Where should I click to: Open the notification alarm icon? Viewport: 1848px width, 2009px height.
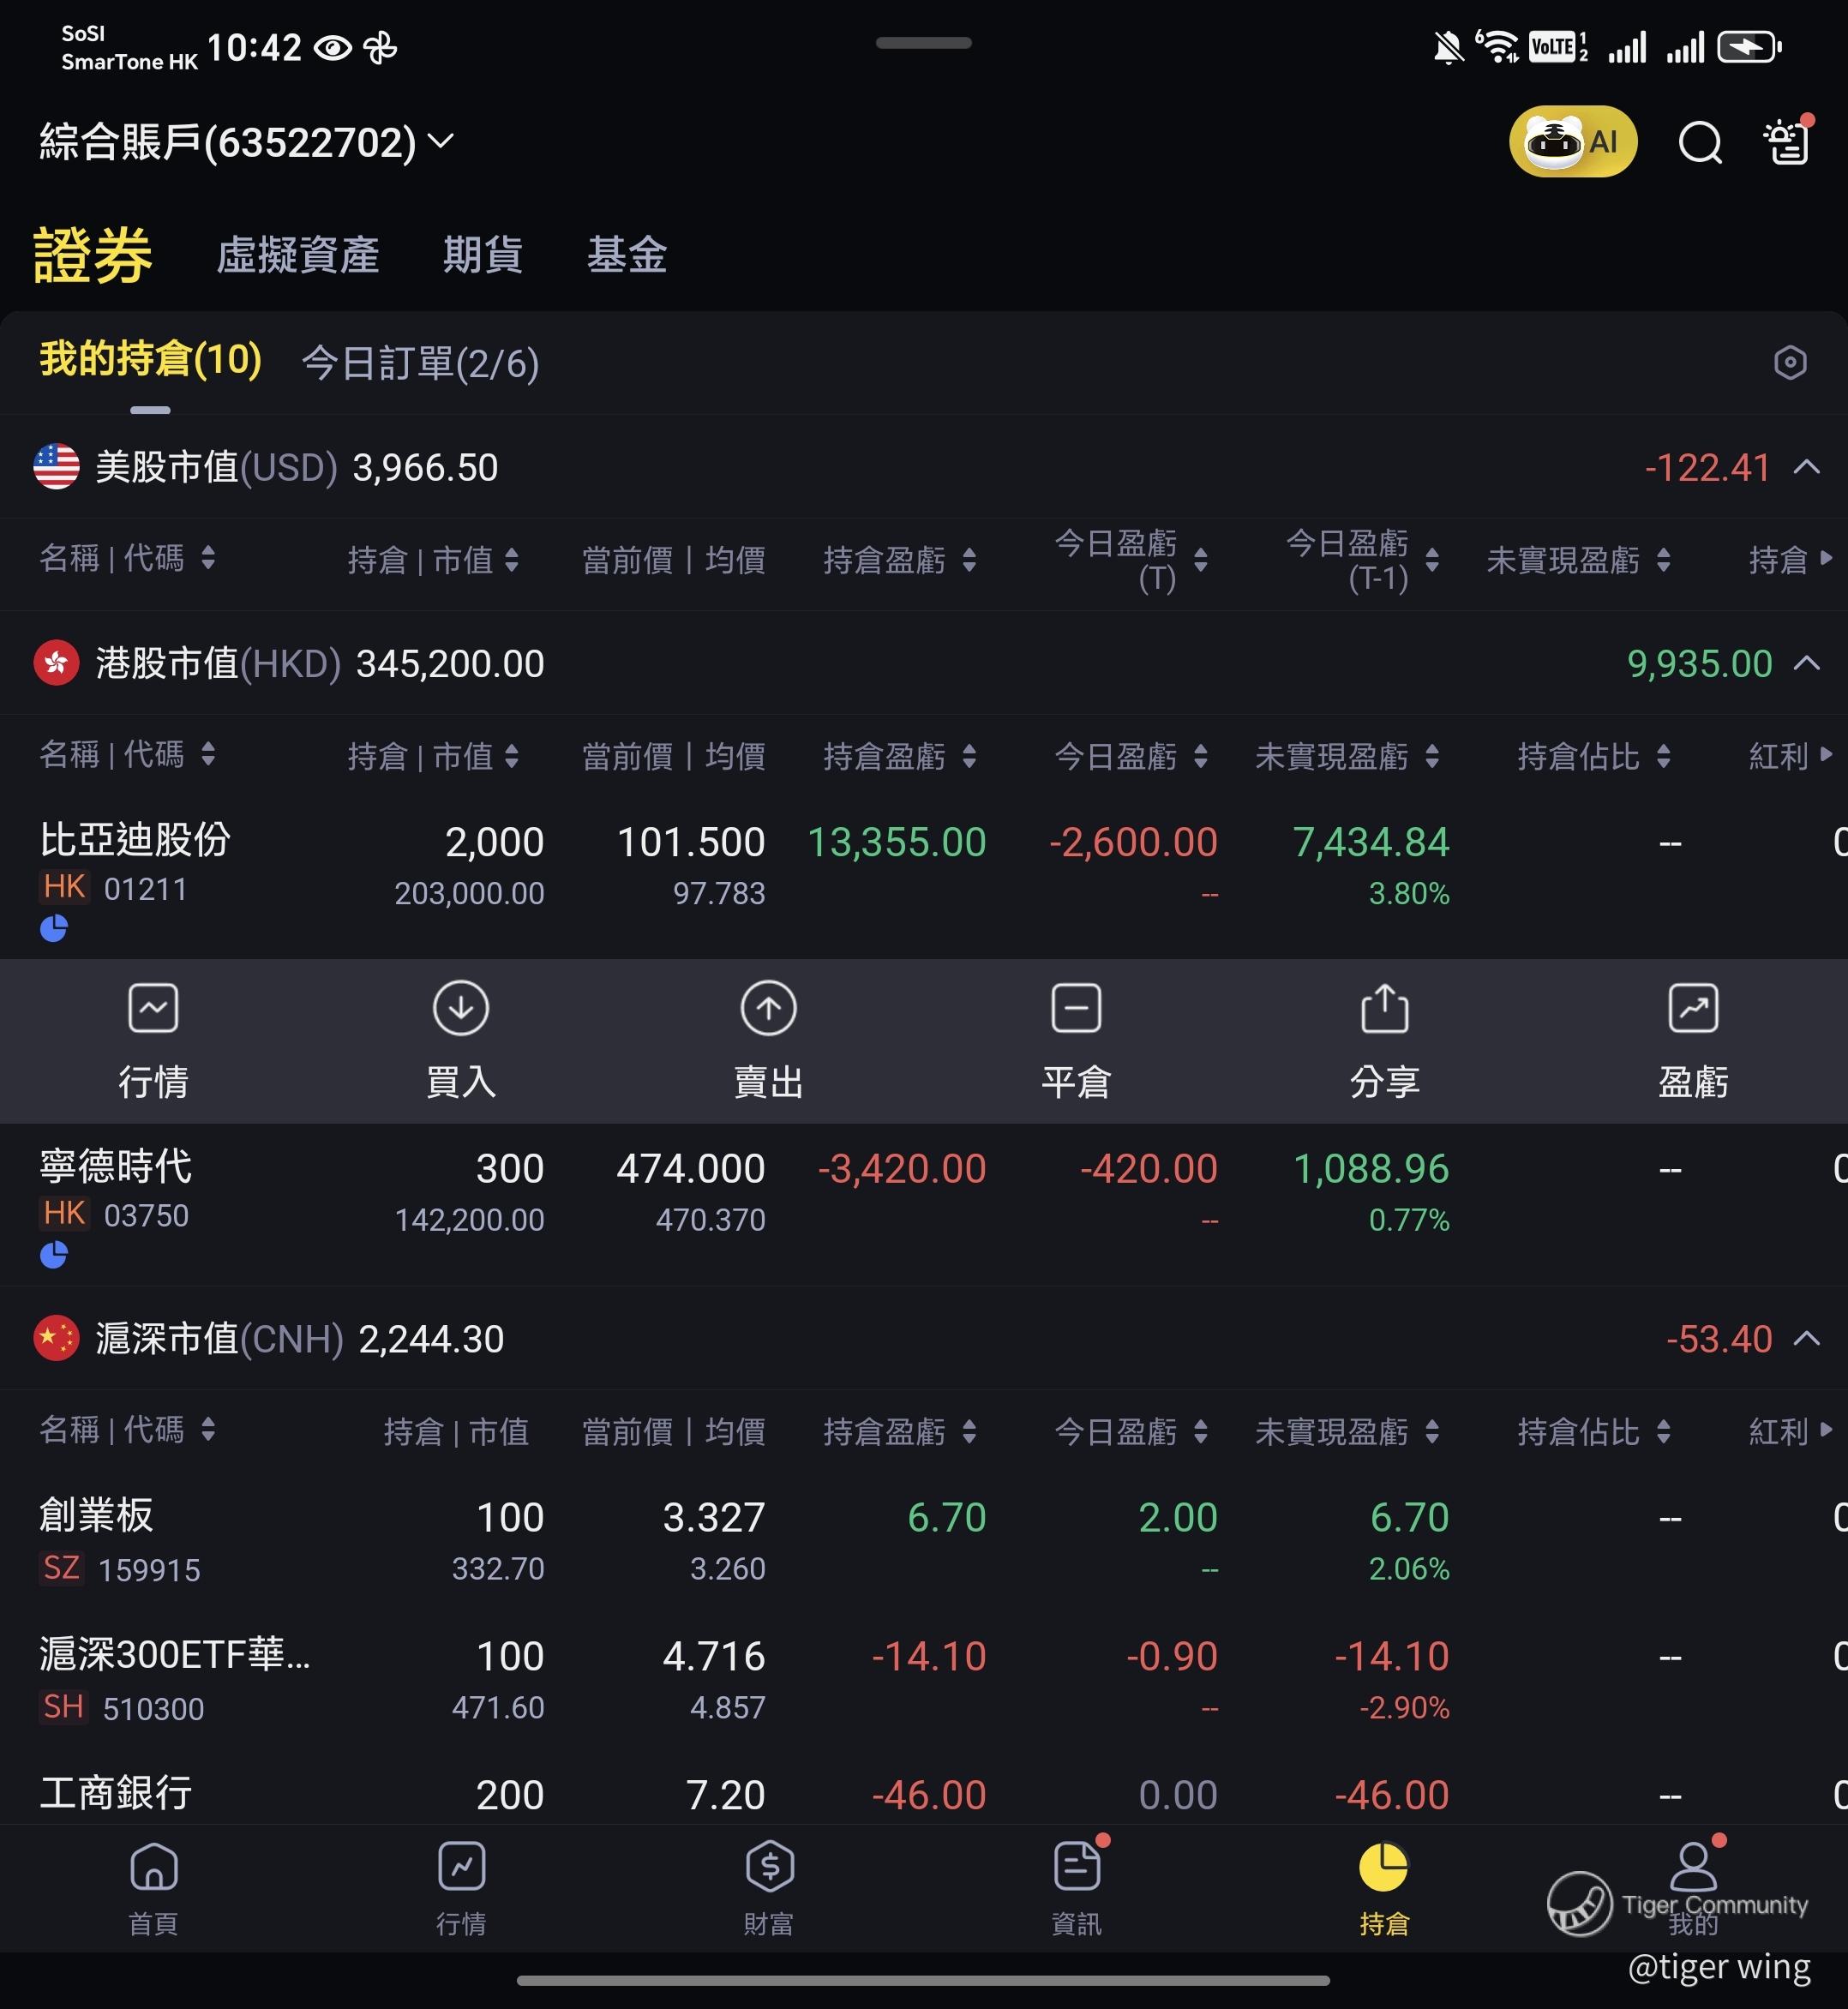[x=1788, y=141]
